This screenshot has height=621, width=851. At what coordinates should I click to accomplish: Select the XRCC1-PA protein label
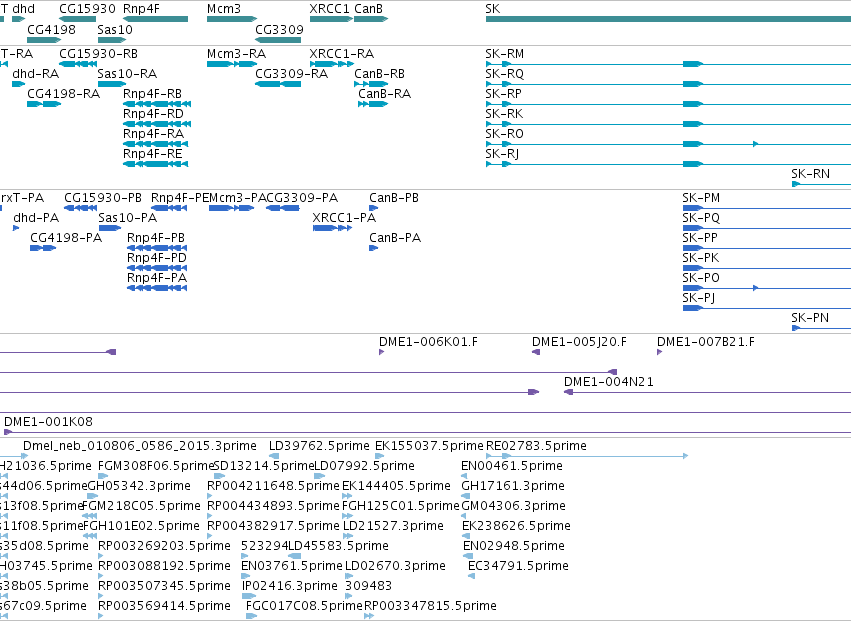(345, 218)
